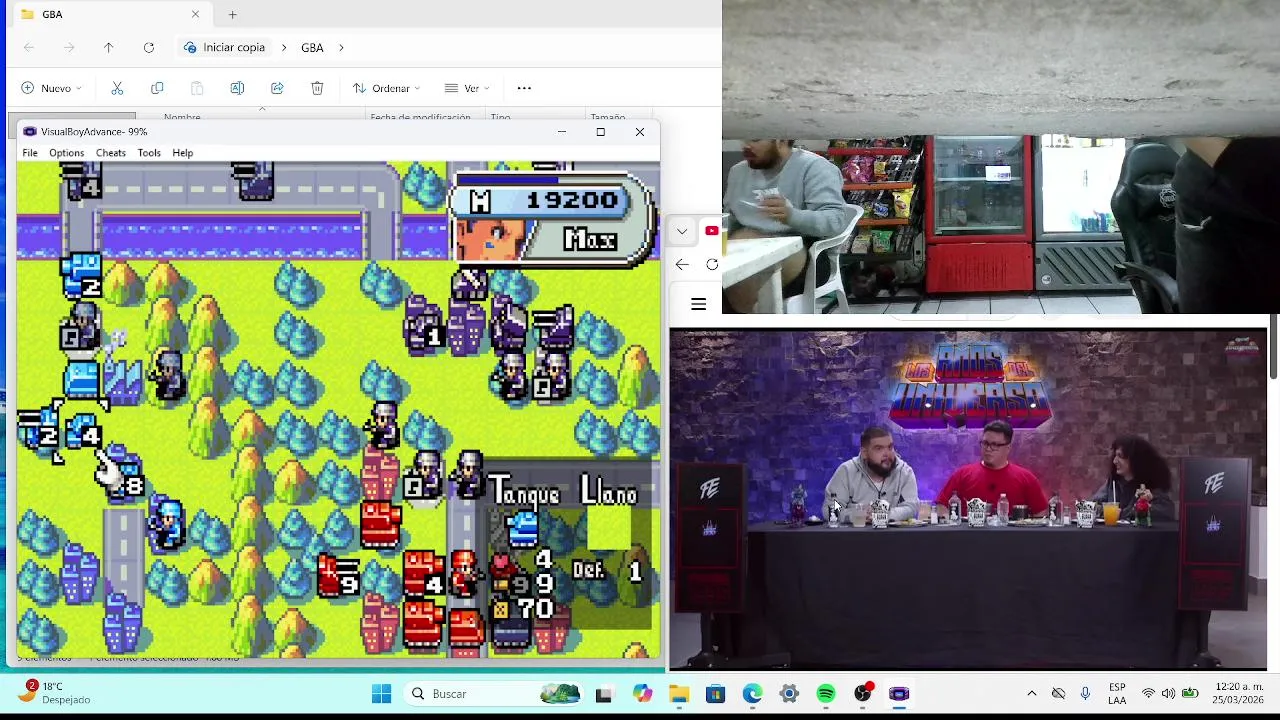Open the Ver view dropdown
Screen dimensions: 1280x720
pos(467,88)
